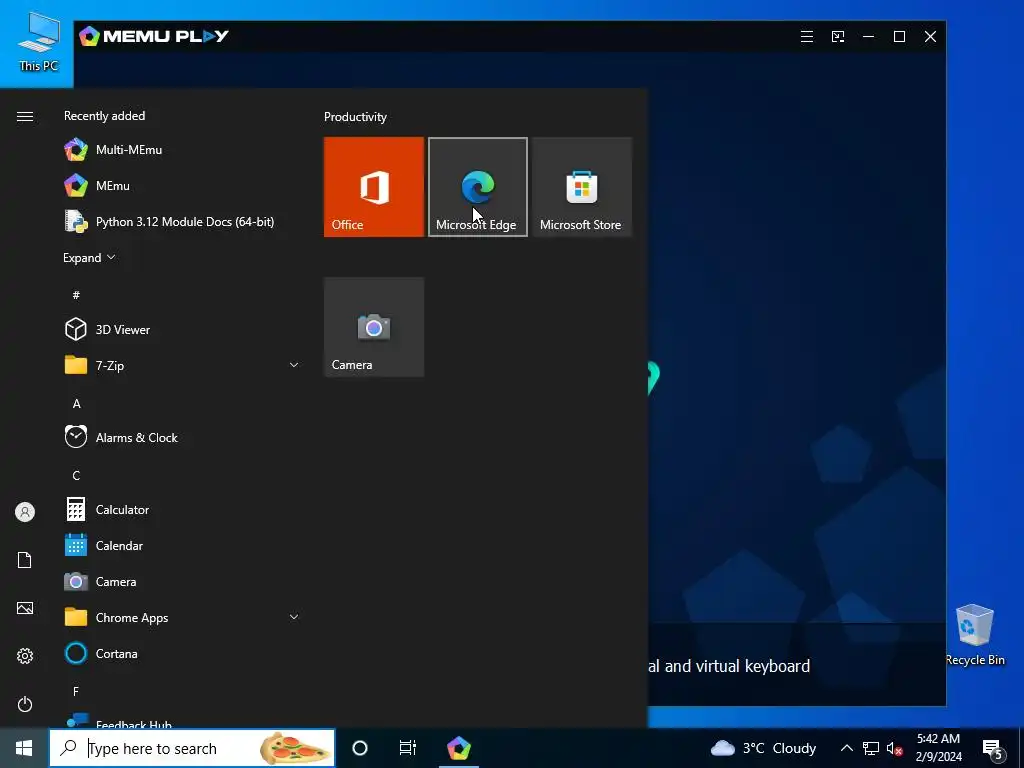
Task: Click the F letter group header
Action: click(x=76, y=691)
